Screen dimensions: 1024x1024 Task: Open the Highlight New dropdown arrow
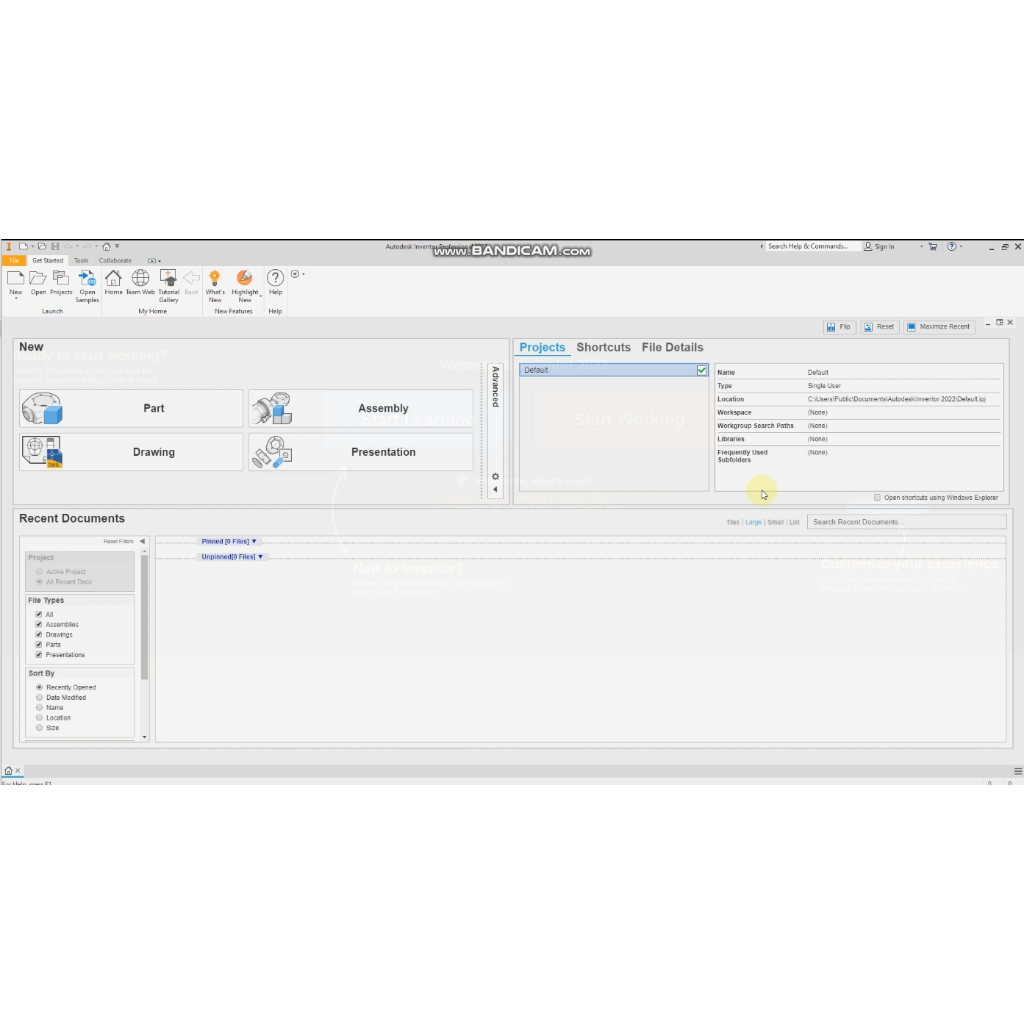261,296
